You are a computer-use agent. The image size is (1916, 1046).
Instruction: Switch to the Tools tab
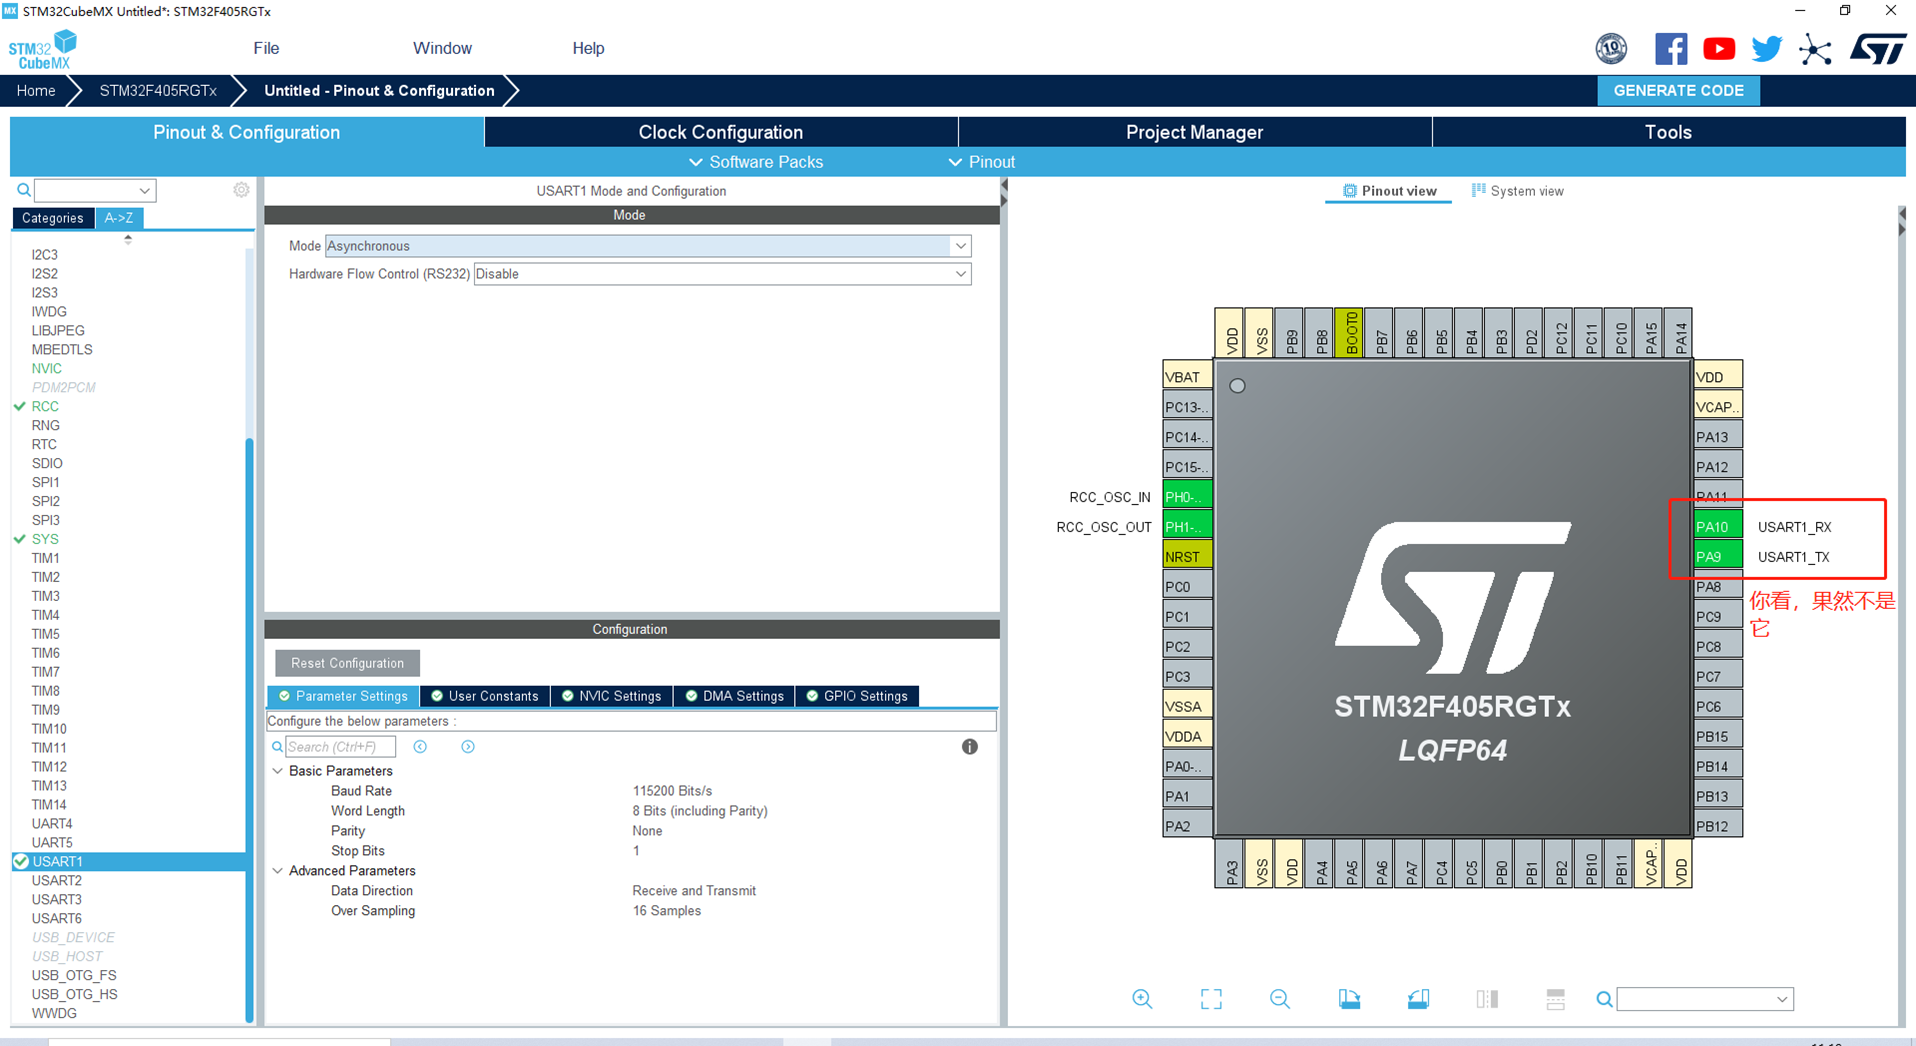pyautogui.click(x=1669, y=132)
